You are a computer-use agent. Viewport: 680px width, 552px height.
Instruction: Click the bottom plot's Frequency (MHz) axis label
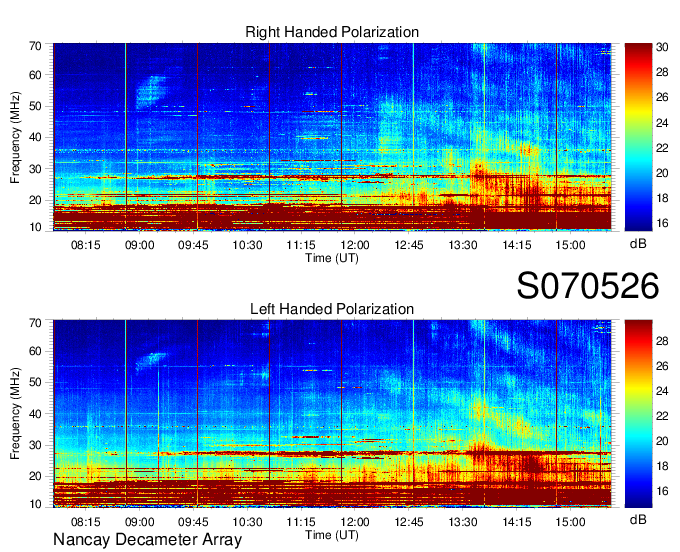tap(15, 414)
